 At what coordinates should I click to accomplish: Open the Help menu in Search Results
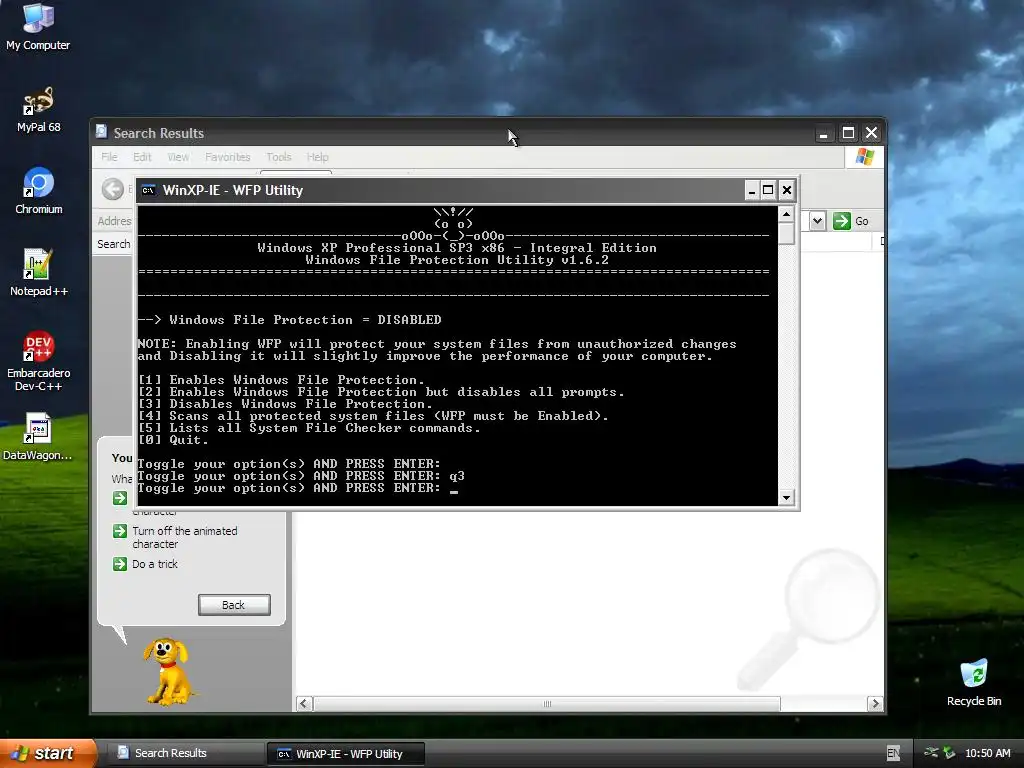coord(317,157)
